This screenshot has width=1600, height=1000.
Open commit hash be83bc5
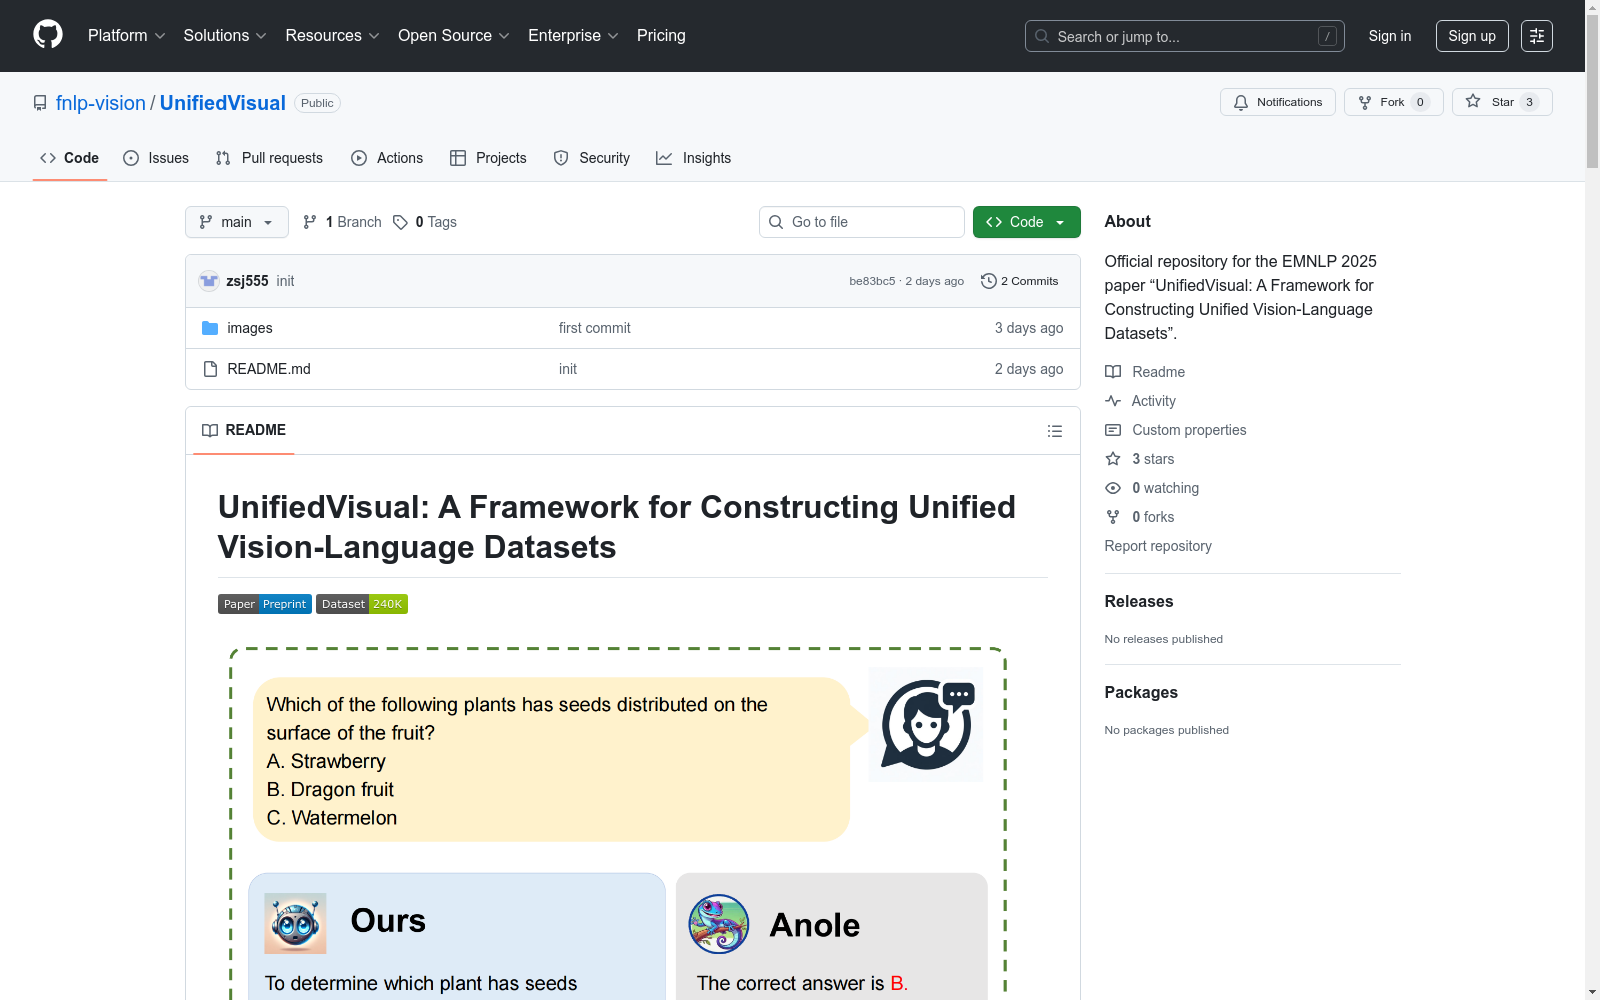click(872, 281)
